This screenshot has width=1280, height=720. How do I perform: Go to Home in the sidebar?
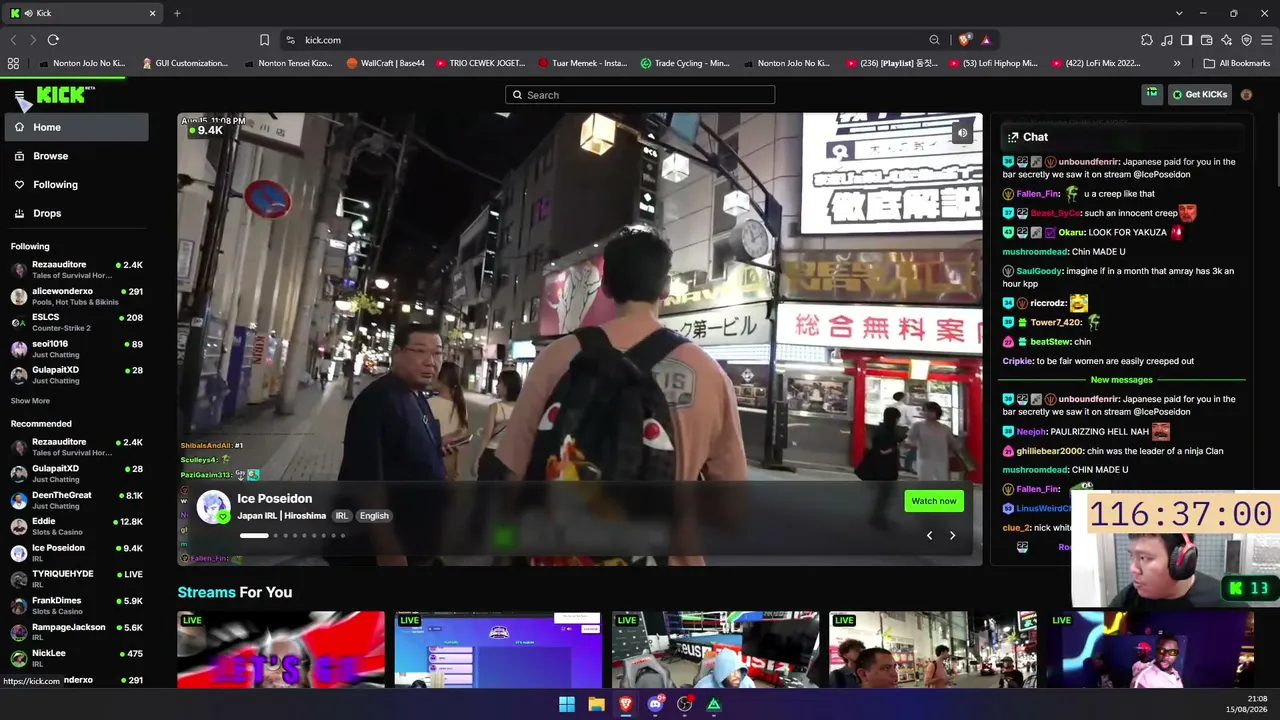[77, 127]
